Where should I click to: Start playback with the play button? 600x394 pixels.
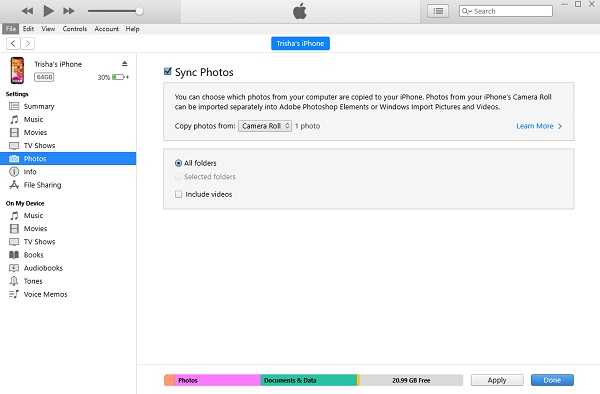[48, 11]
